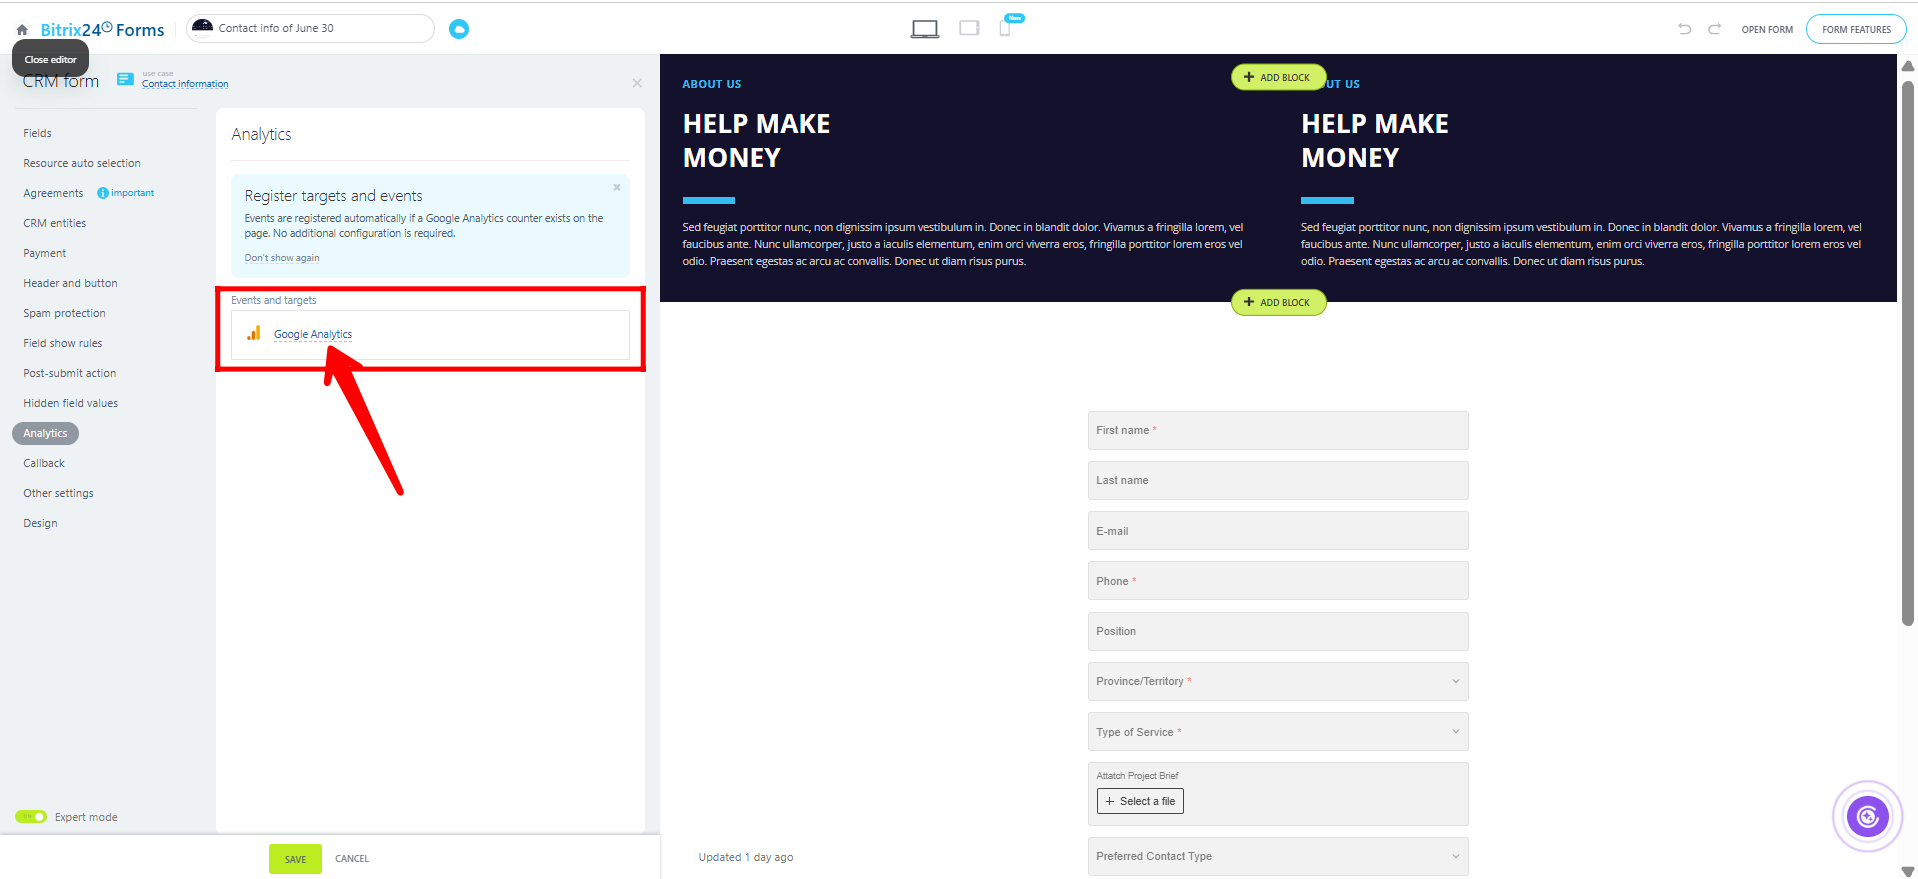Screen dimensions: 1918x879
Task: Click the home icon beside Bitrix24 Forms
Action: [22, 30]
